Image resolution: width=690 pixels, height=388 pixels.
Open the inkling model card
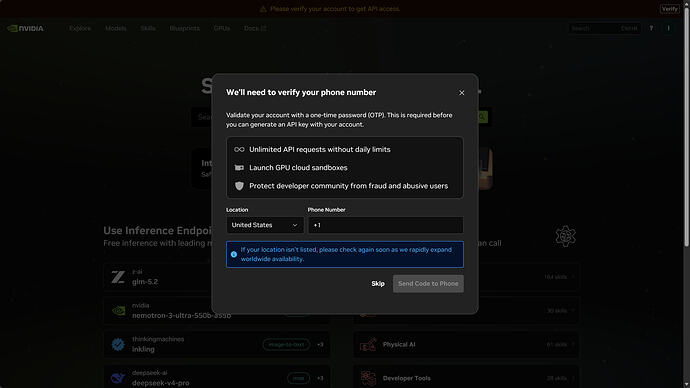[217, 344]
